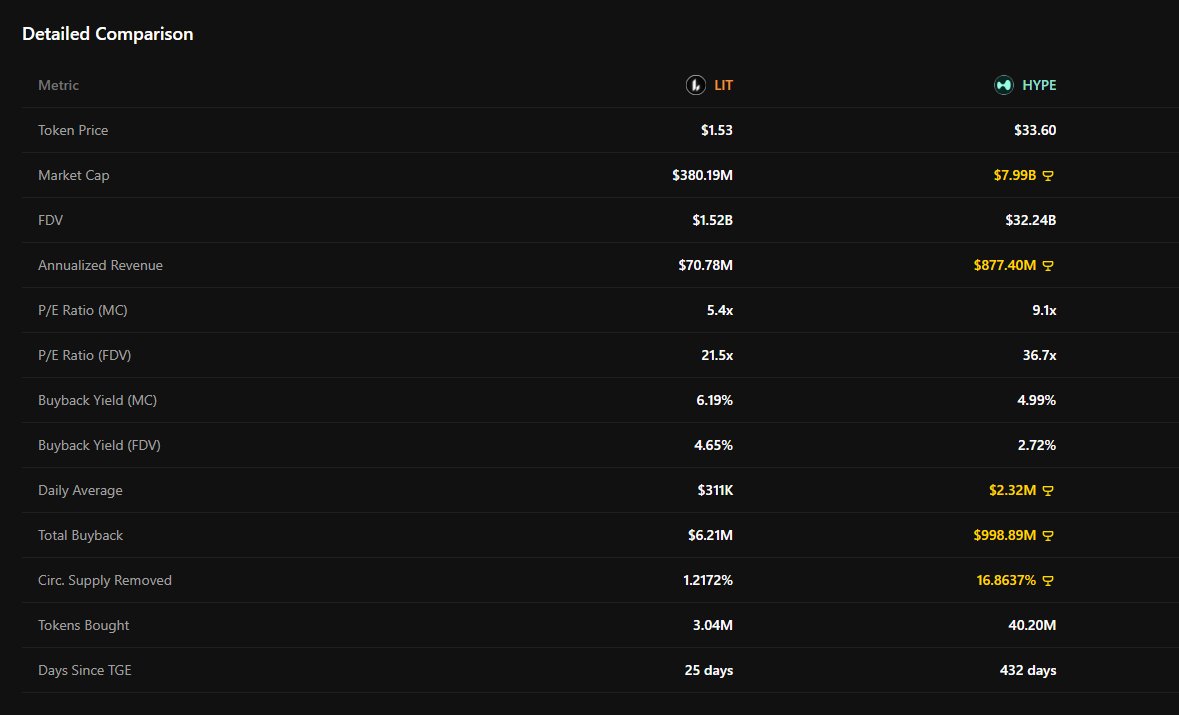Click the P/E Ratio (FDV) row label
1179x715 pixels.
click(x=87, y=355)
